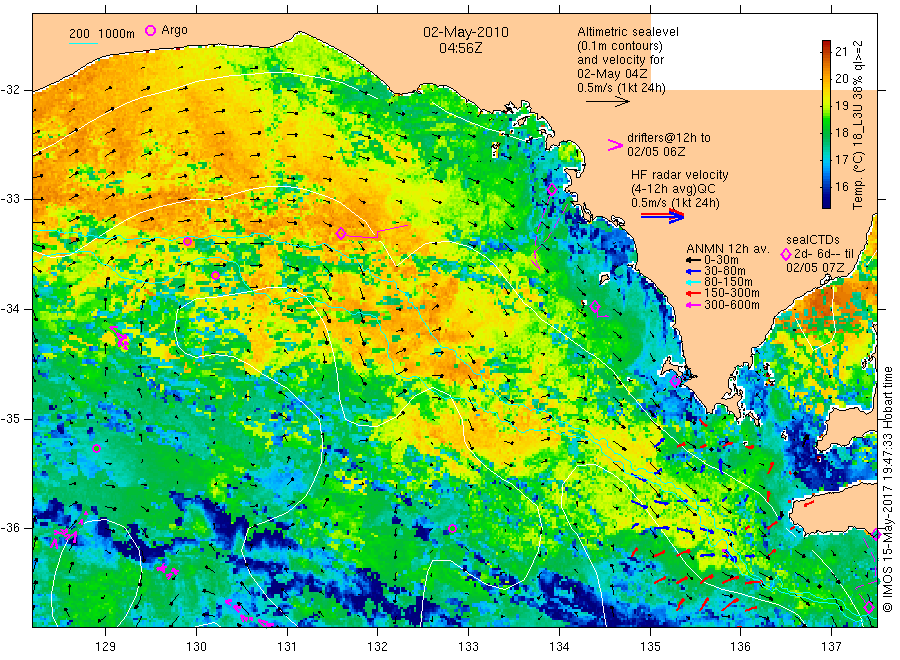Click the magenta drifters arrowhead legend symbol

[615, 145]
